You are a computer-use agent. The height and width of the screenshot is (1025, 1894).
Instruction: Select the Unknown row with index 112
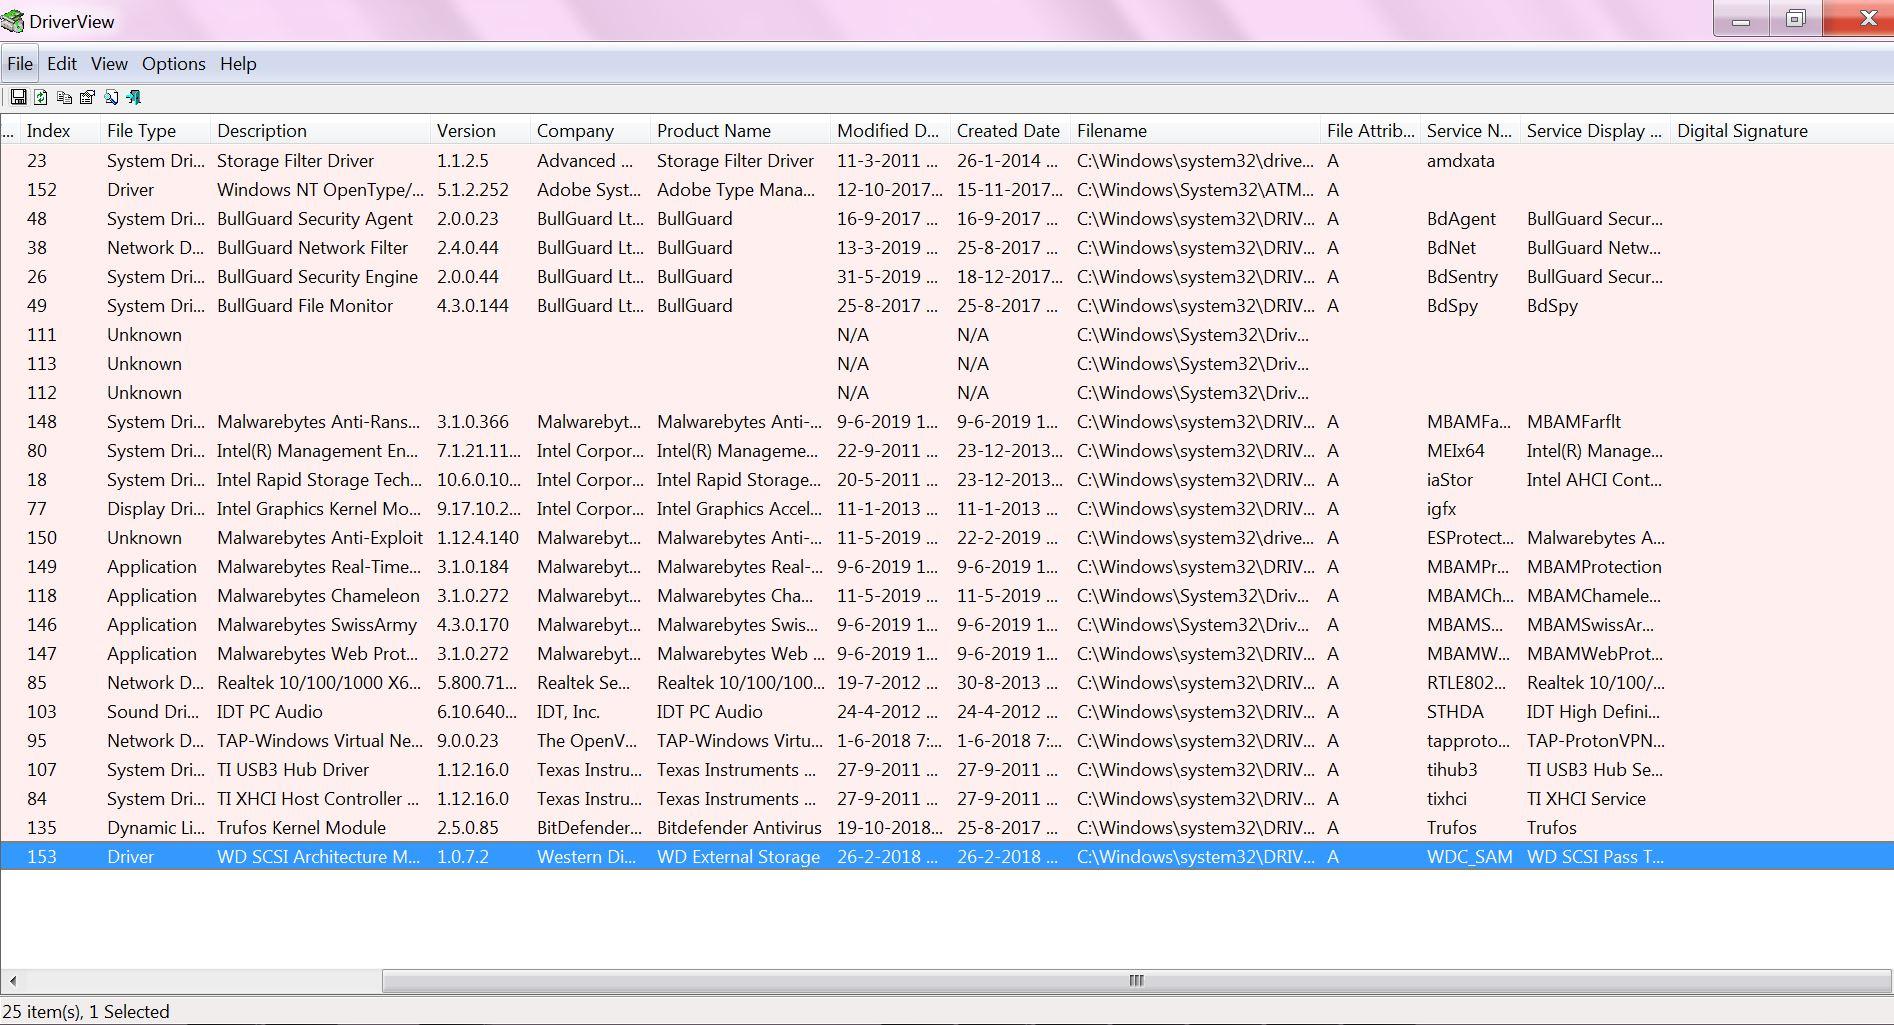click(946, 393)
